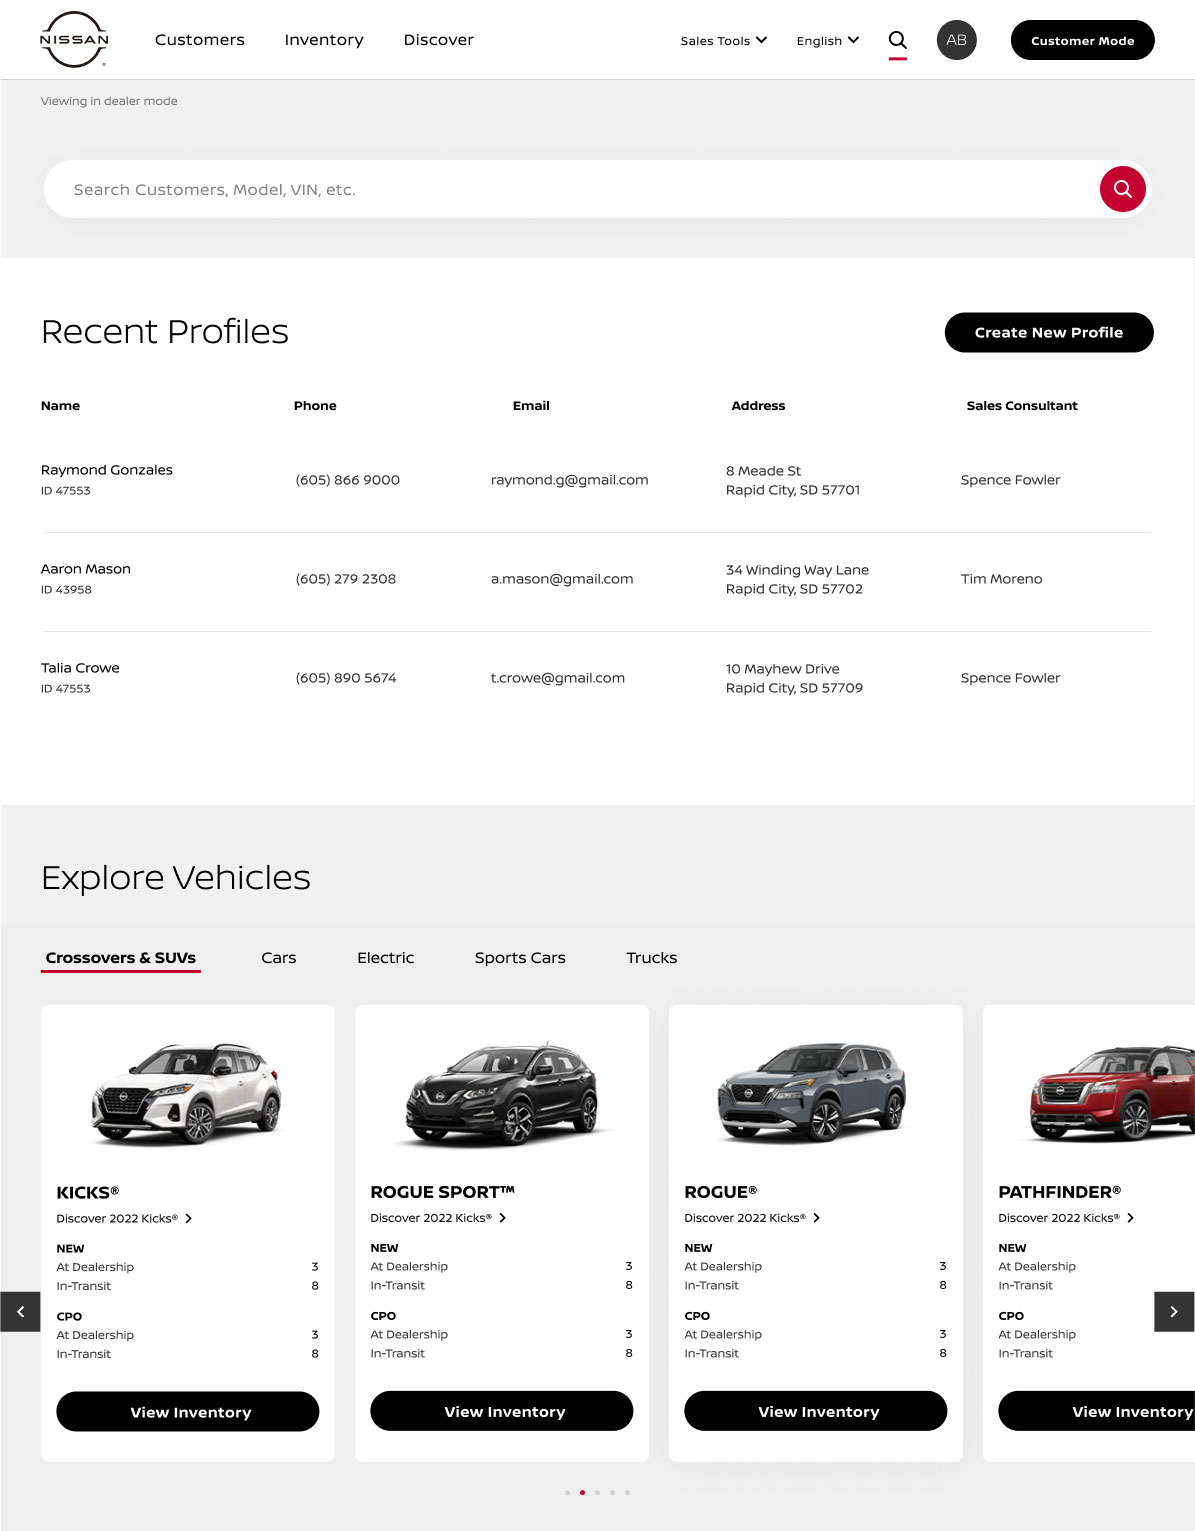
Task: Click the gray Rogue vehicle image
Action: click(x=812, y=1091)
